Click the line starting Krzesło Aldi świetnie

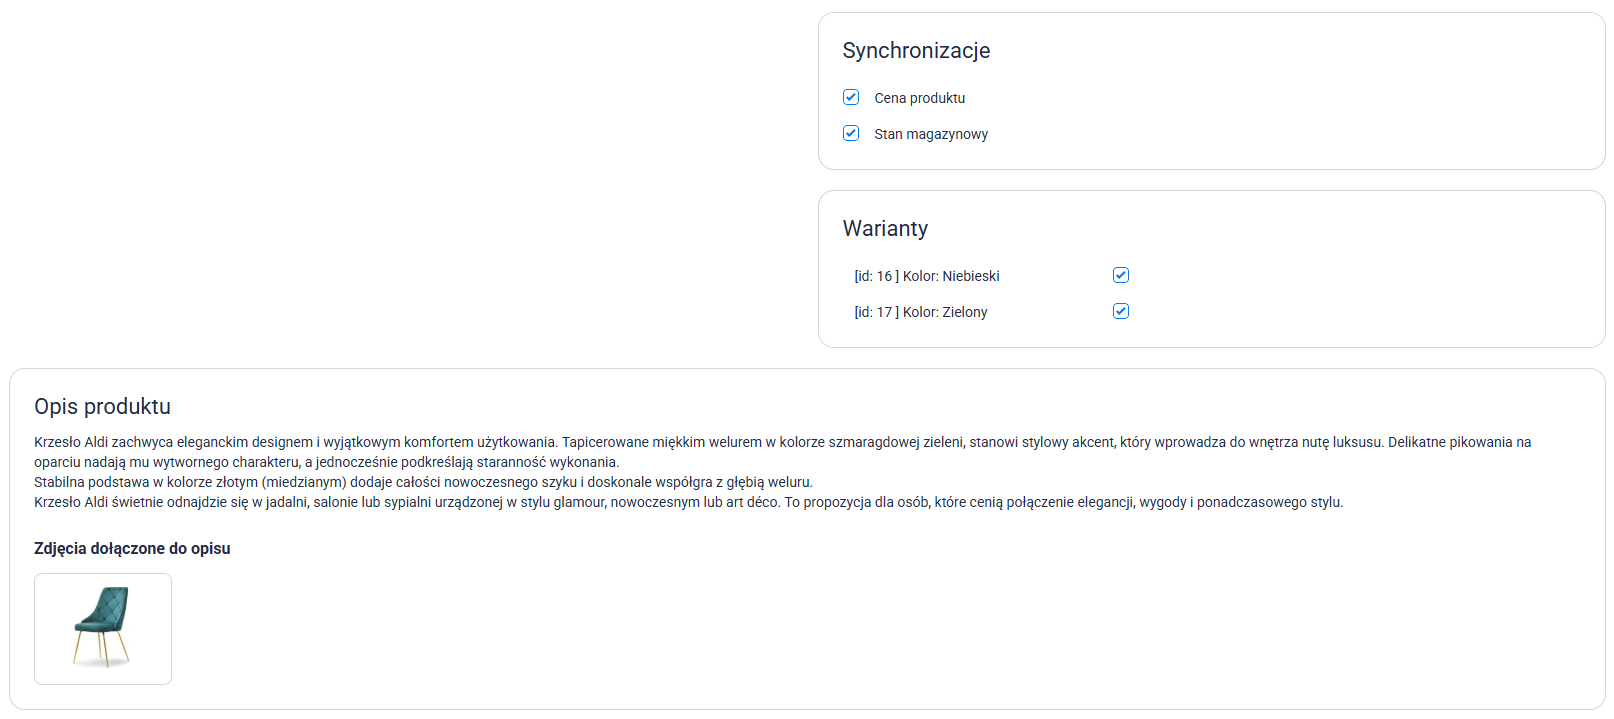(x=400, y=502)
